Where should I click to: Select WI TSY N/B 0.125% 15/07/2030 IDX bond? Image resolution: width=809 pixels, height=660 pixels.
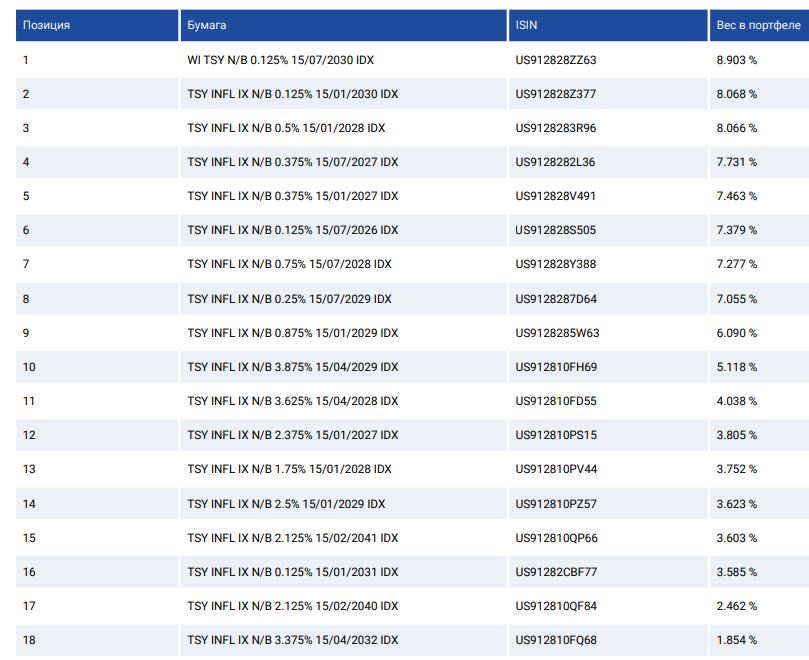pos(281,60)
